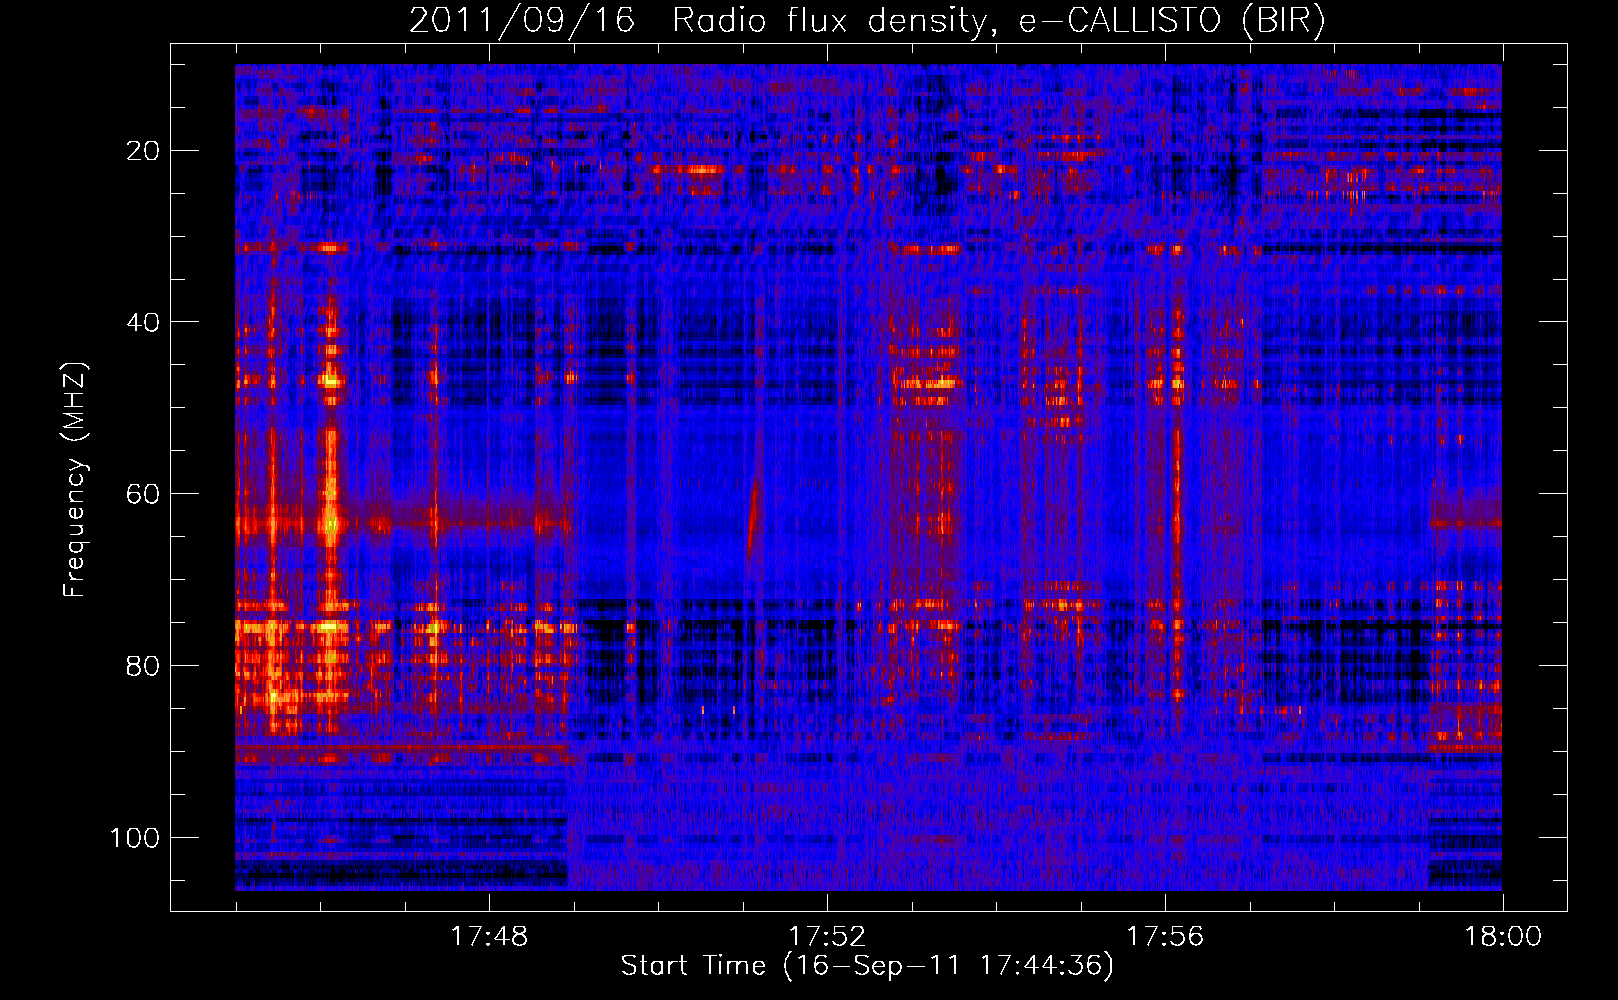Click the 17:56 time tick label
Viewport: 1618px width, 1000px height.
pyautogui.click(x=1165, y=937)
